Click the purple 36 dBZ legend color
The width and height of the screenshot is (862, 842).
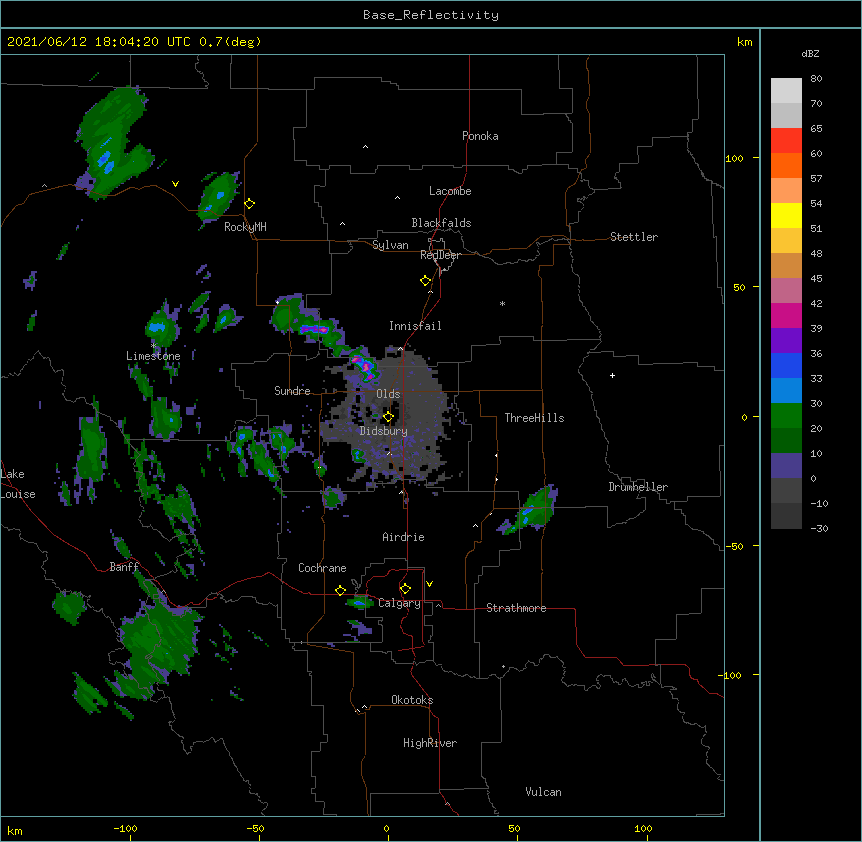786,340
